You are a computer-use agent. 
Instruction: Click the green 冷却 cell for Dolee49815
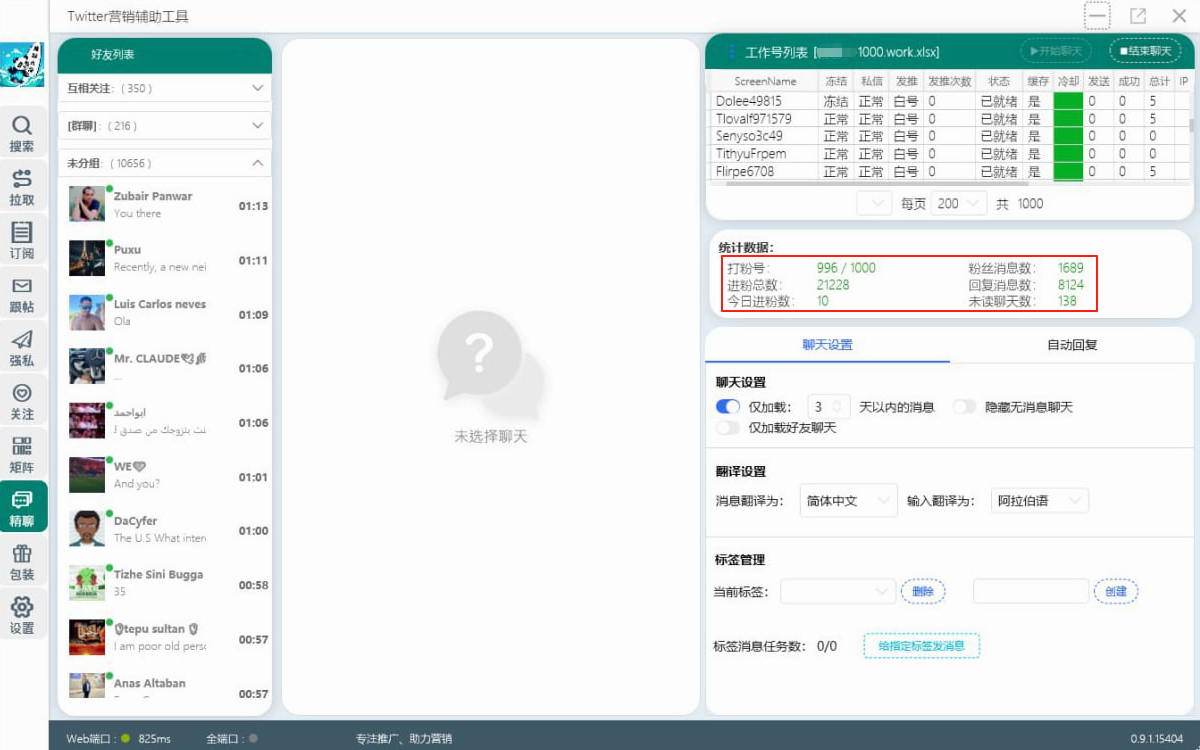pyautogui.click(x=1068, y=101)
